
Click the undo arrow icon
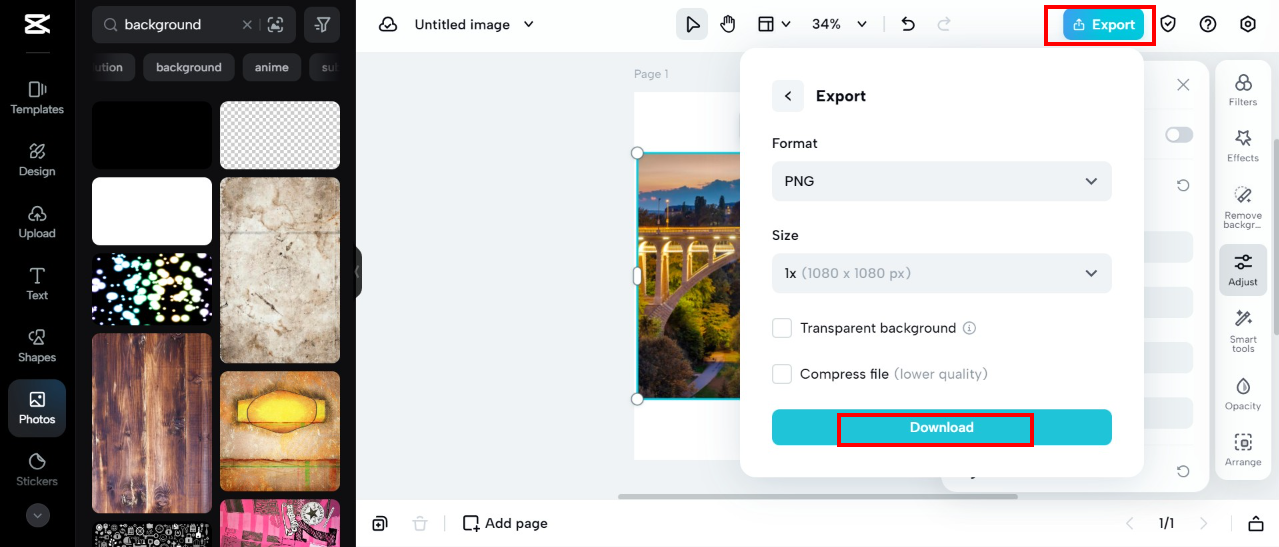pos(908,24)
